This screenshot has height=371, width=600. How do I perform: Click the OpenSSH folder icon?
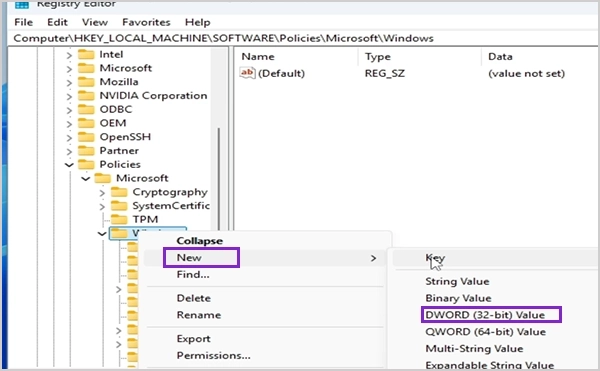click(x=86, y=137)
